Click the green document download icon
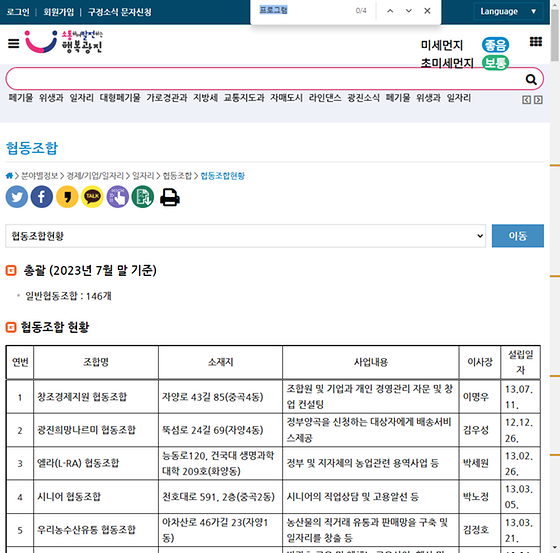 142,197
